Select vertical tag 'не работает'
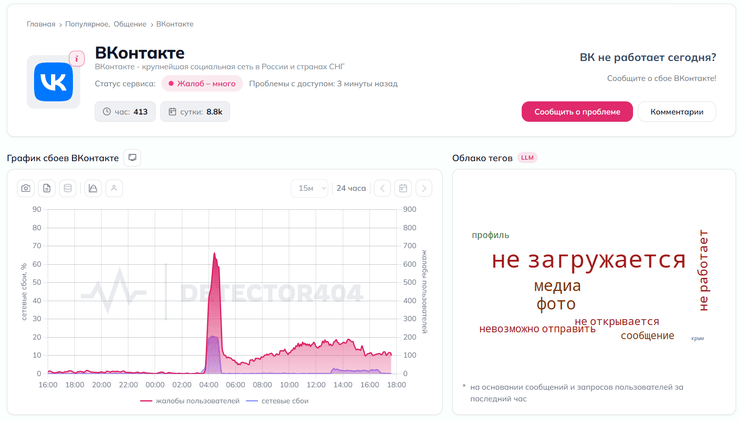The height and width of the screenshot is (422, 740). click(x=704, y=270)
